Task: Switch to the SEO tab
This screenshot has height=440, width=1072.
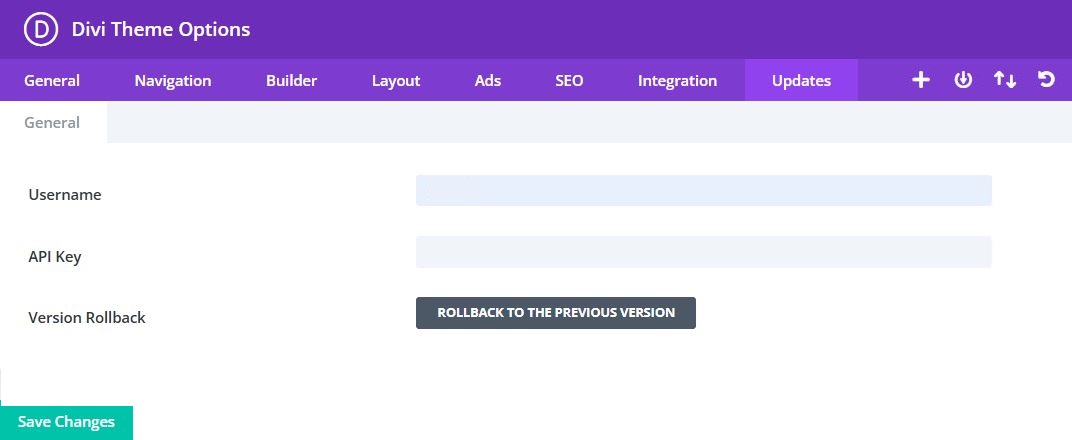Action: click(569, 81)
